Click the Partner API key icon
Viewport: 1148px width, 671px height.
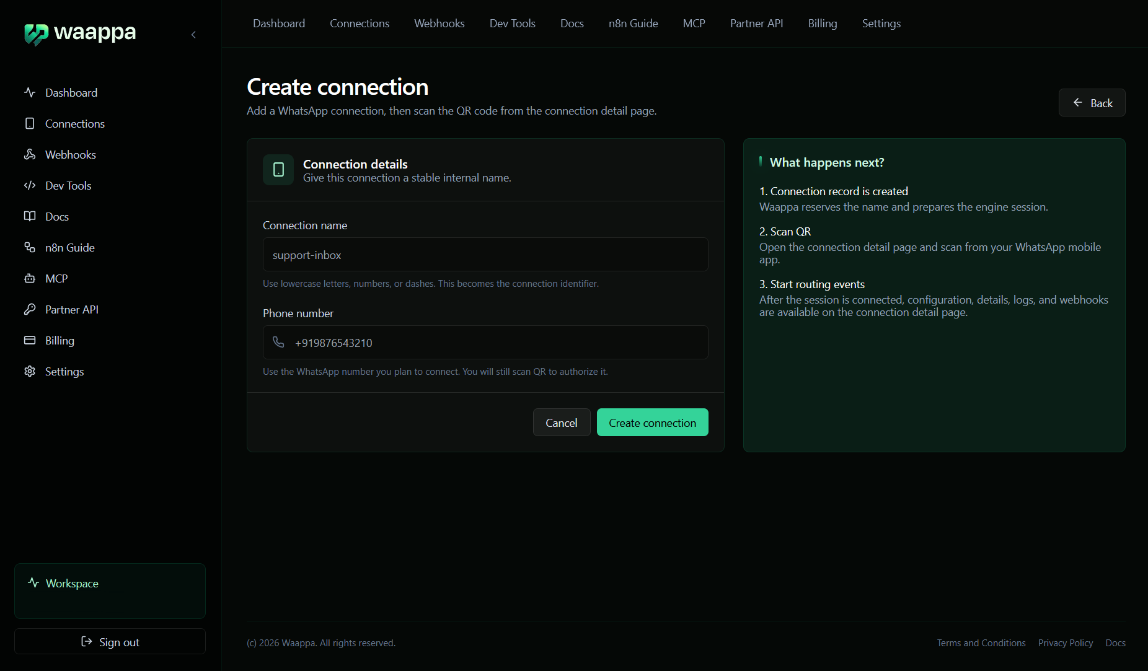coord(29,309)
